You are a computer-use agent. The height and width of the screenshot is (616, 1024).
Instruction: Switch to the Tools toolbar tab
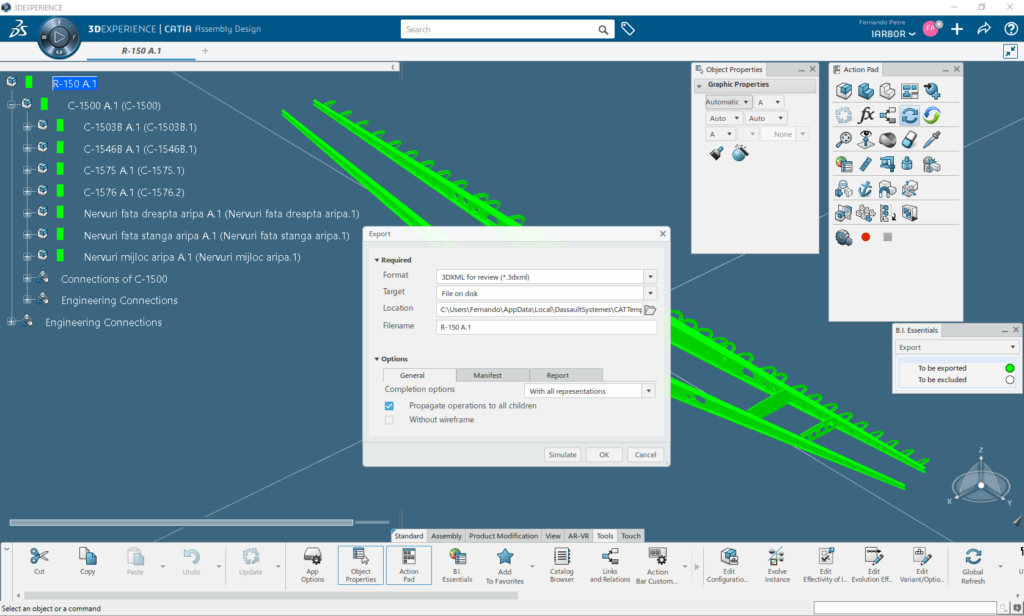click(x=605, y=536)
